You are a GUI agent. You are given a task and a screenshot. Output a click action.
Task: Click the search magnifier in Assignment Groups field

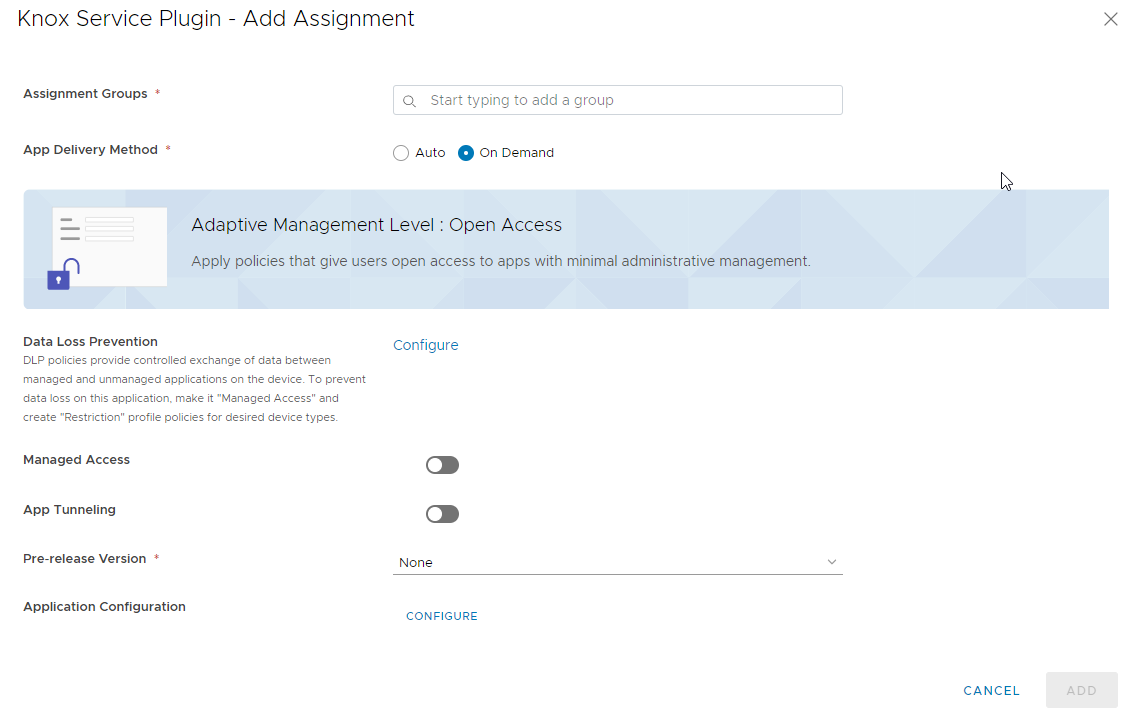409,101
